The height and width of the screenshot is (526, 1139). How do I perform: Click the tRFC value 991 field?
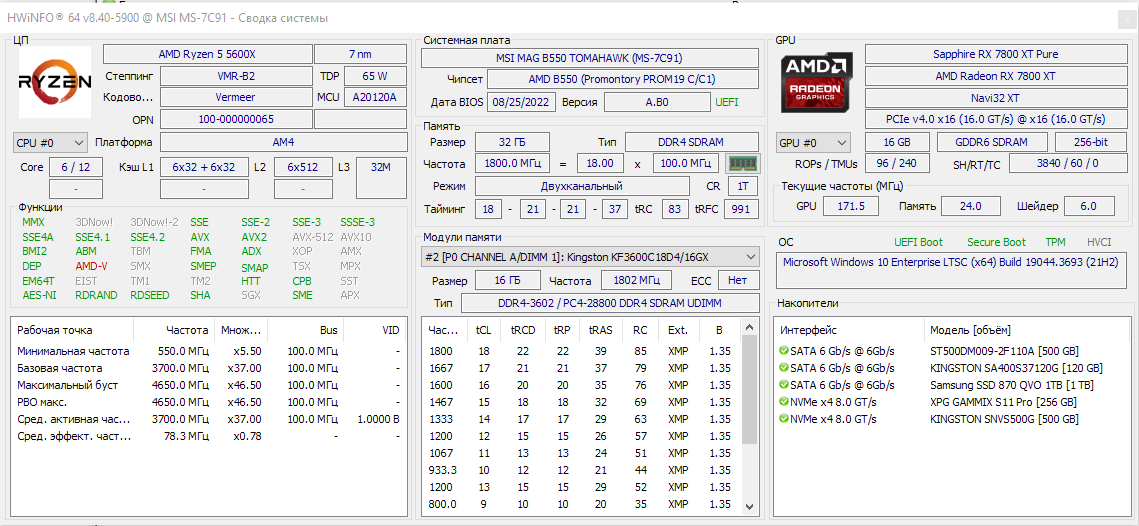(x=740, y=209)
